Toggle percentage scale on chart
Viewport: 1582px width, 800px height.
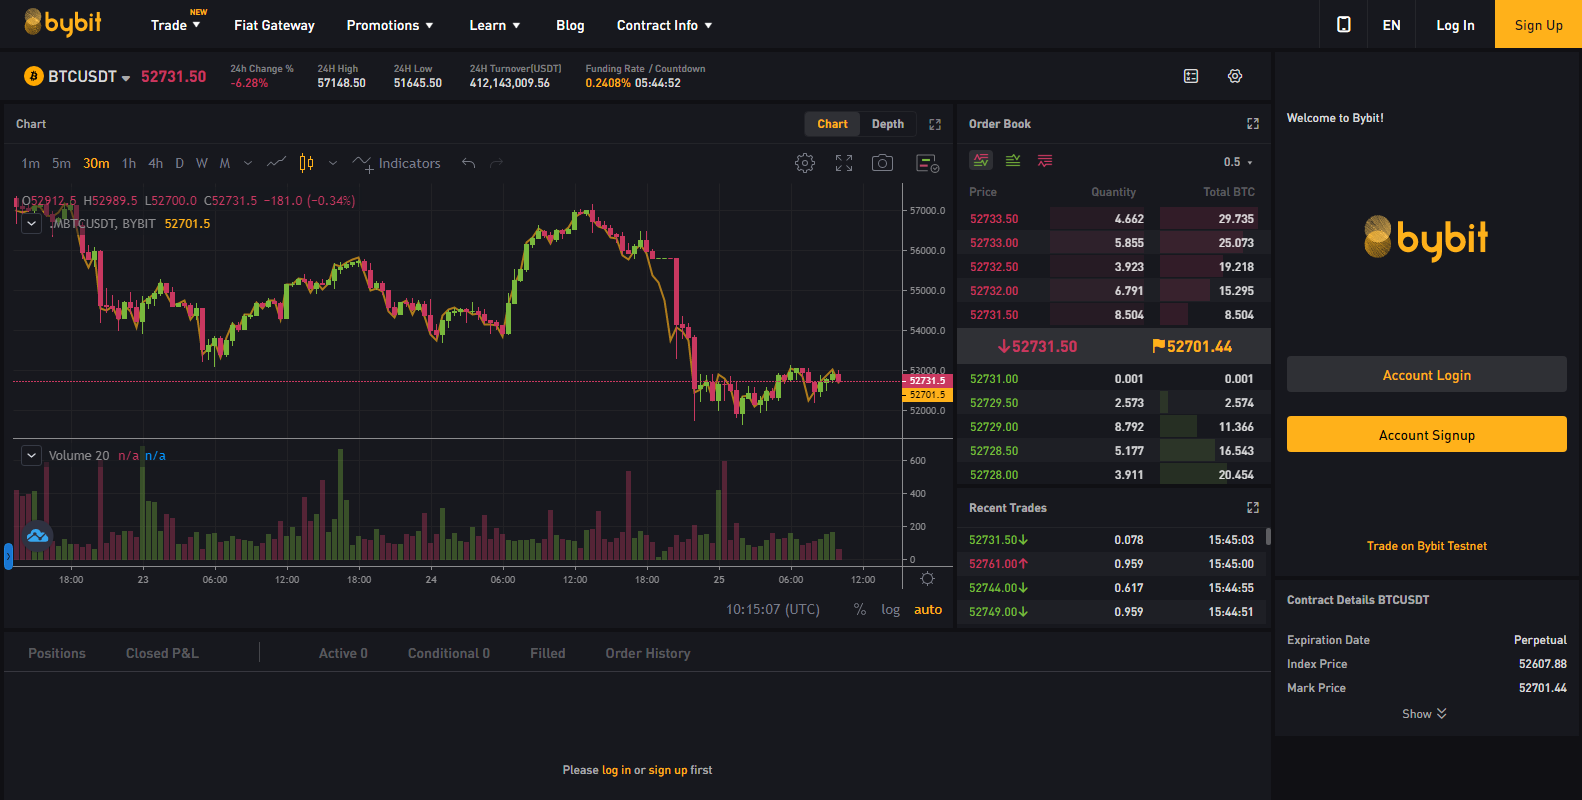tap(859, 609)
